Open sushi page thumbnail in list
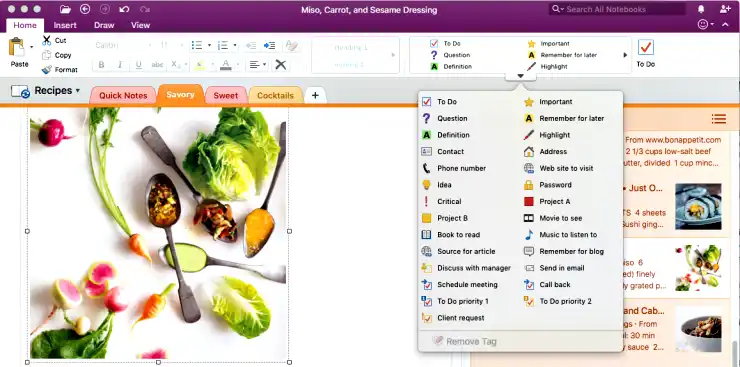The image size is (740, 367). [698, 206]
